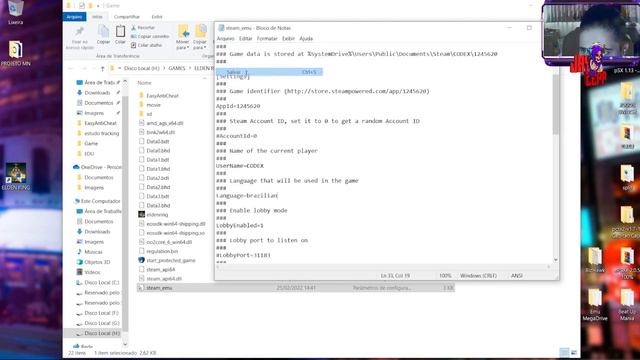Select the eossdk-win64-shipping.dll file
This screenshot has width=640, height=360.
[172, 224]
